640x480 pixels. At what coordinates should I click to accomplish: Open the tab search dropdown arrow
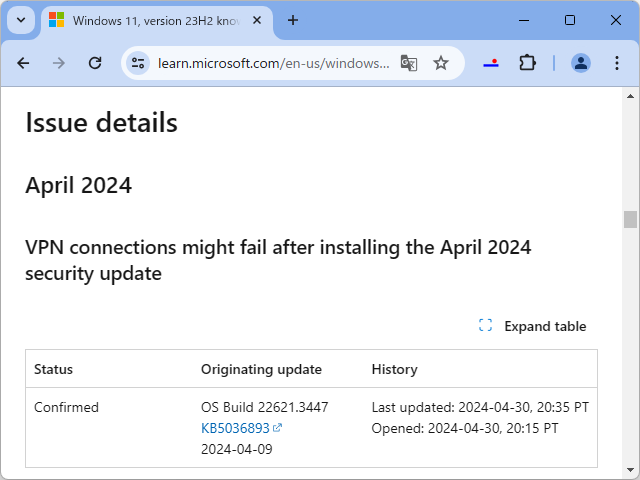pos(22,20)
